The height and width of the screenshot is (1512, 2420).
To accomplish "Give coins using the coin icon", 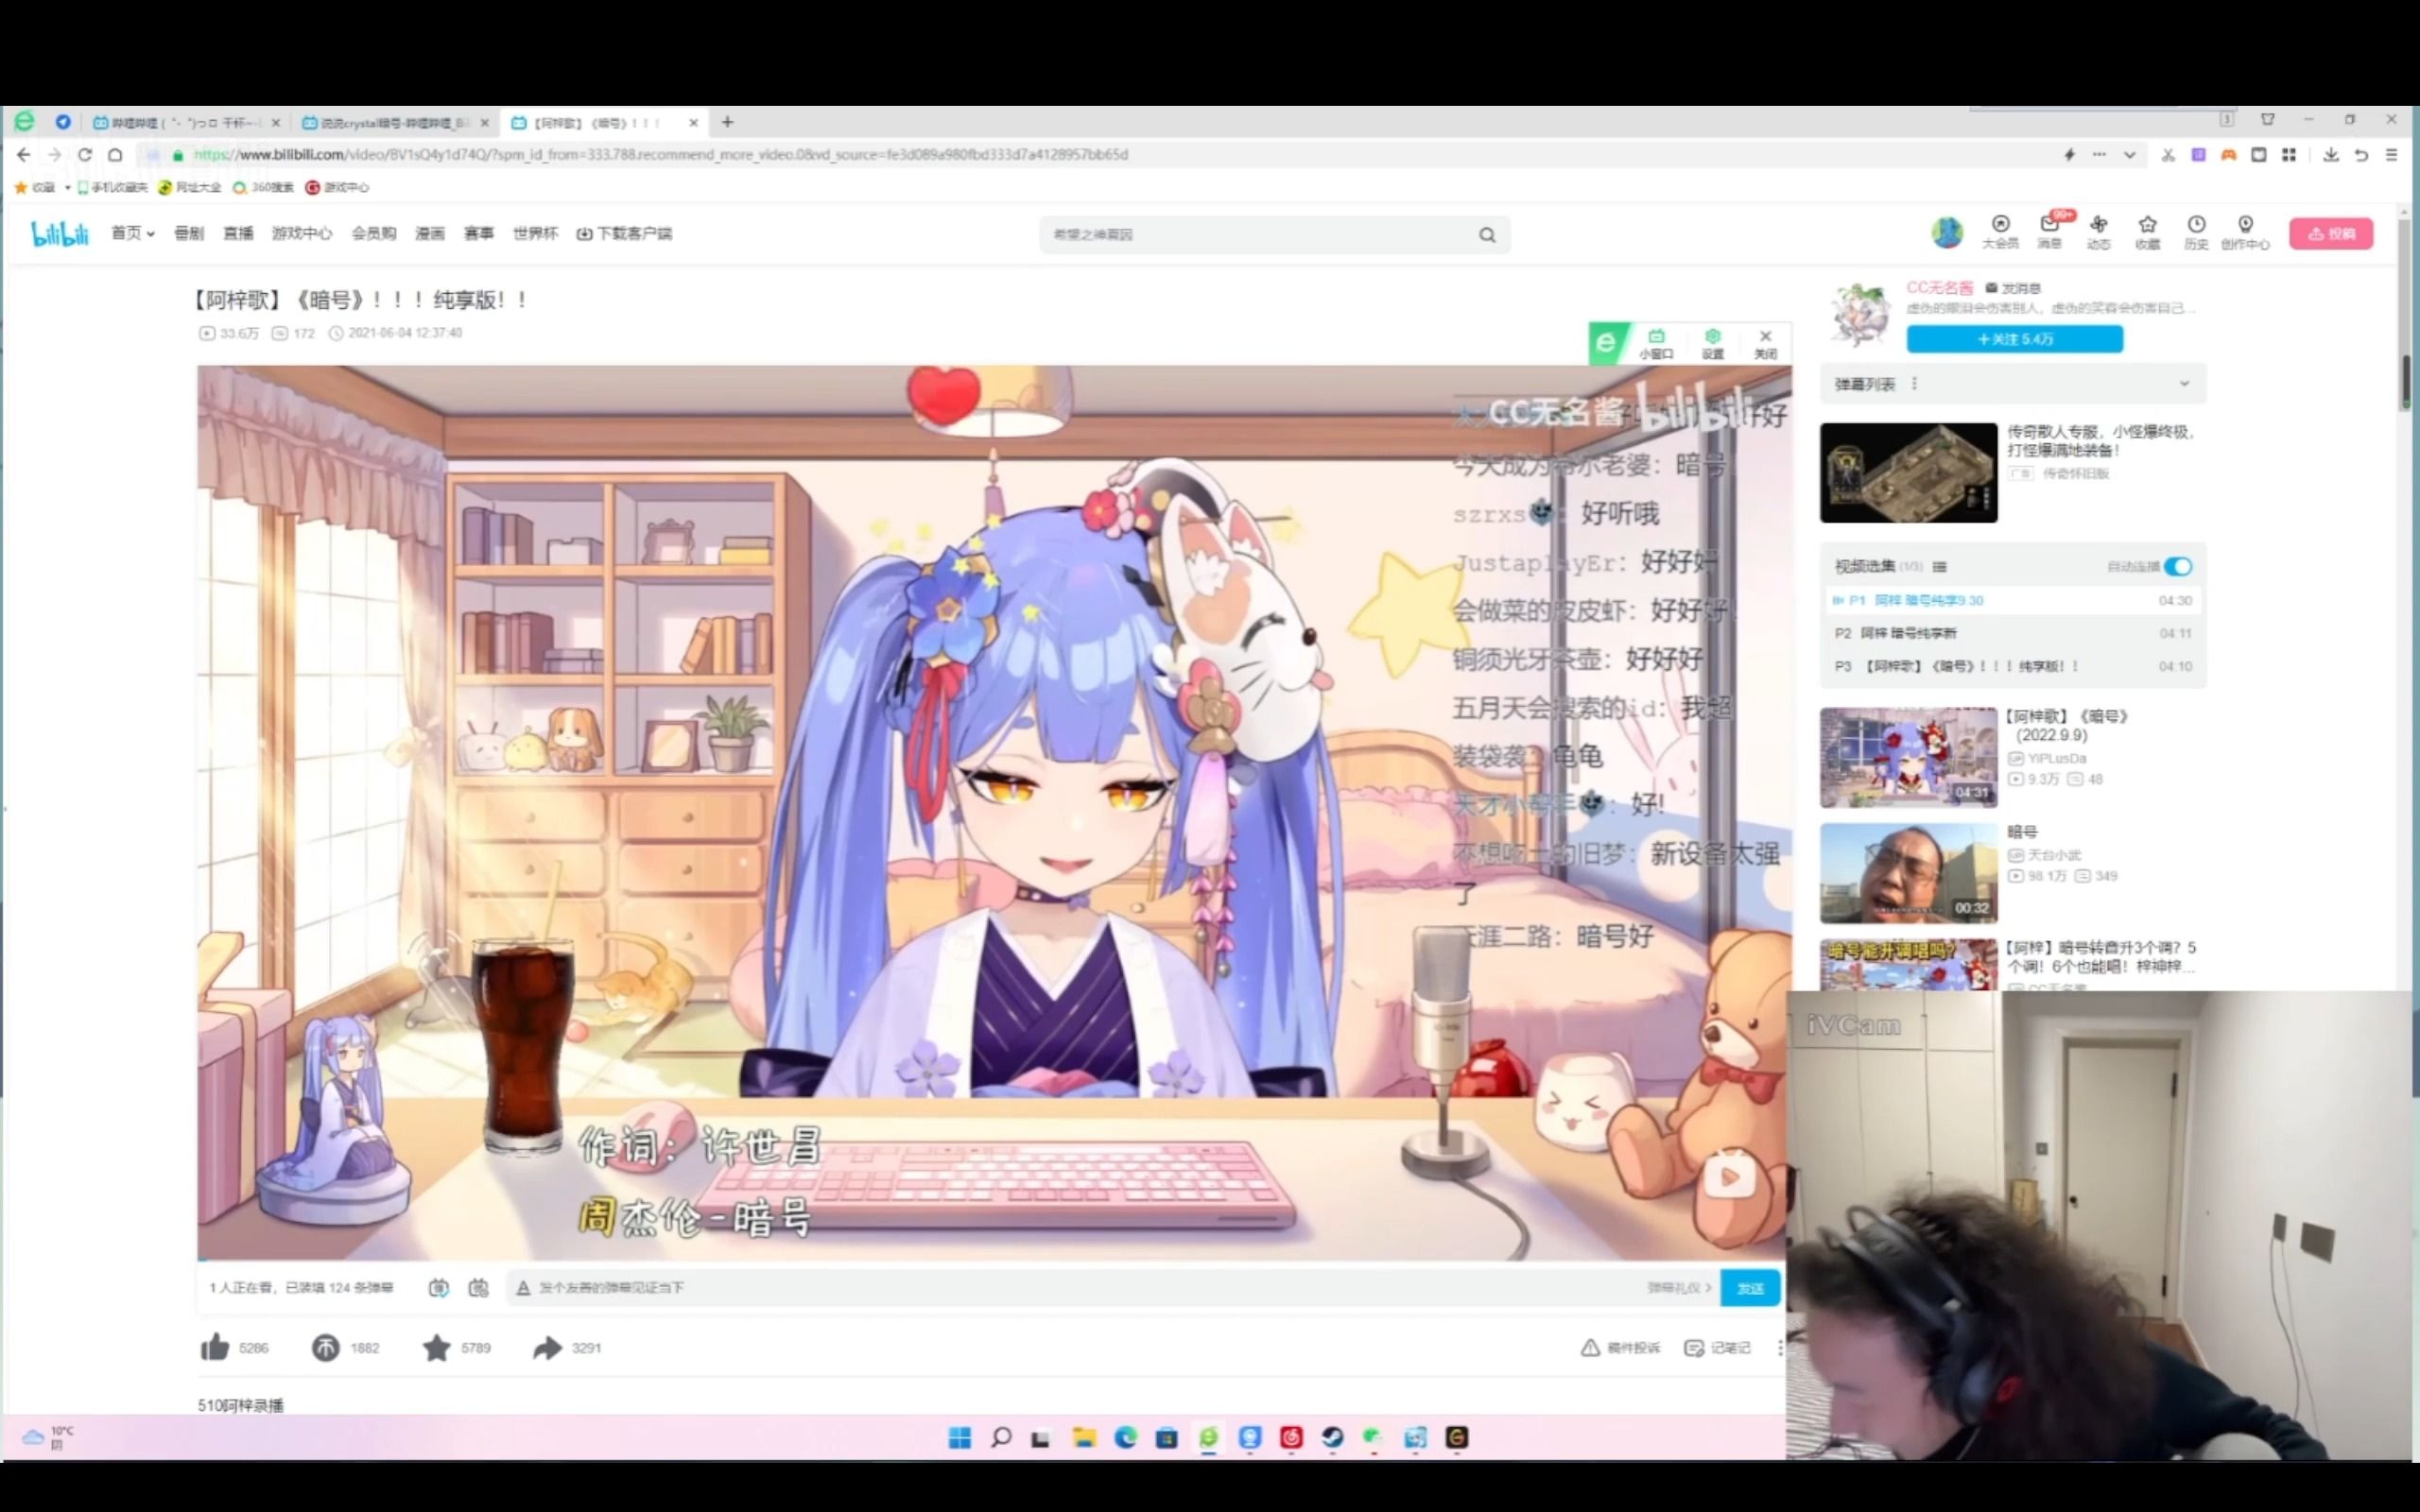I will coord(325,1347).
